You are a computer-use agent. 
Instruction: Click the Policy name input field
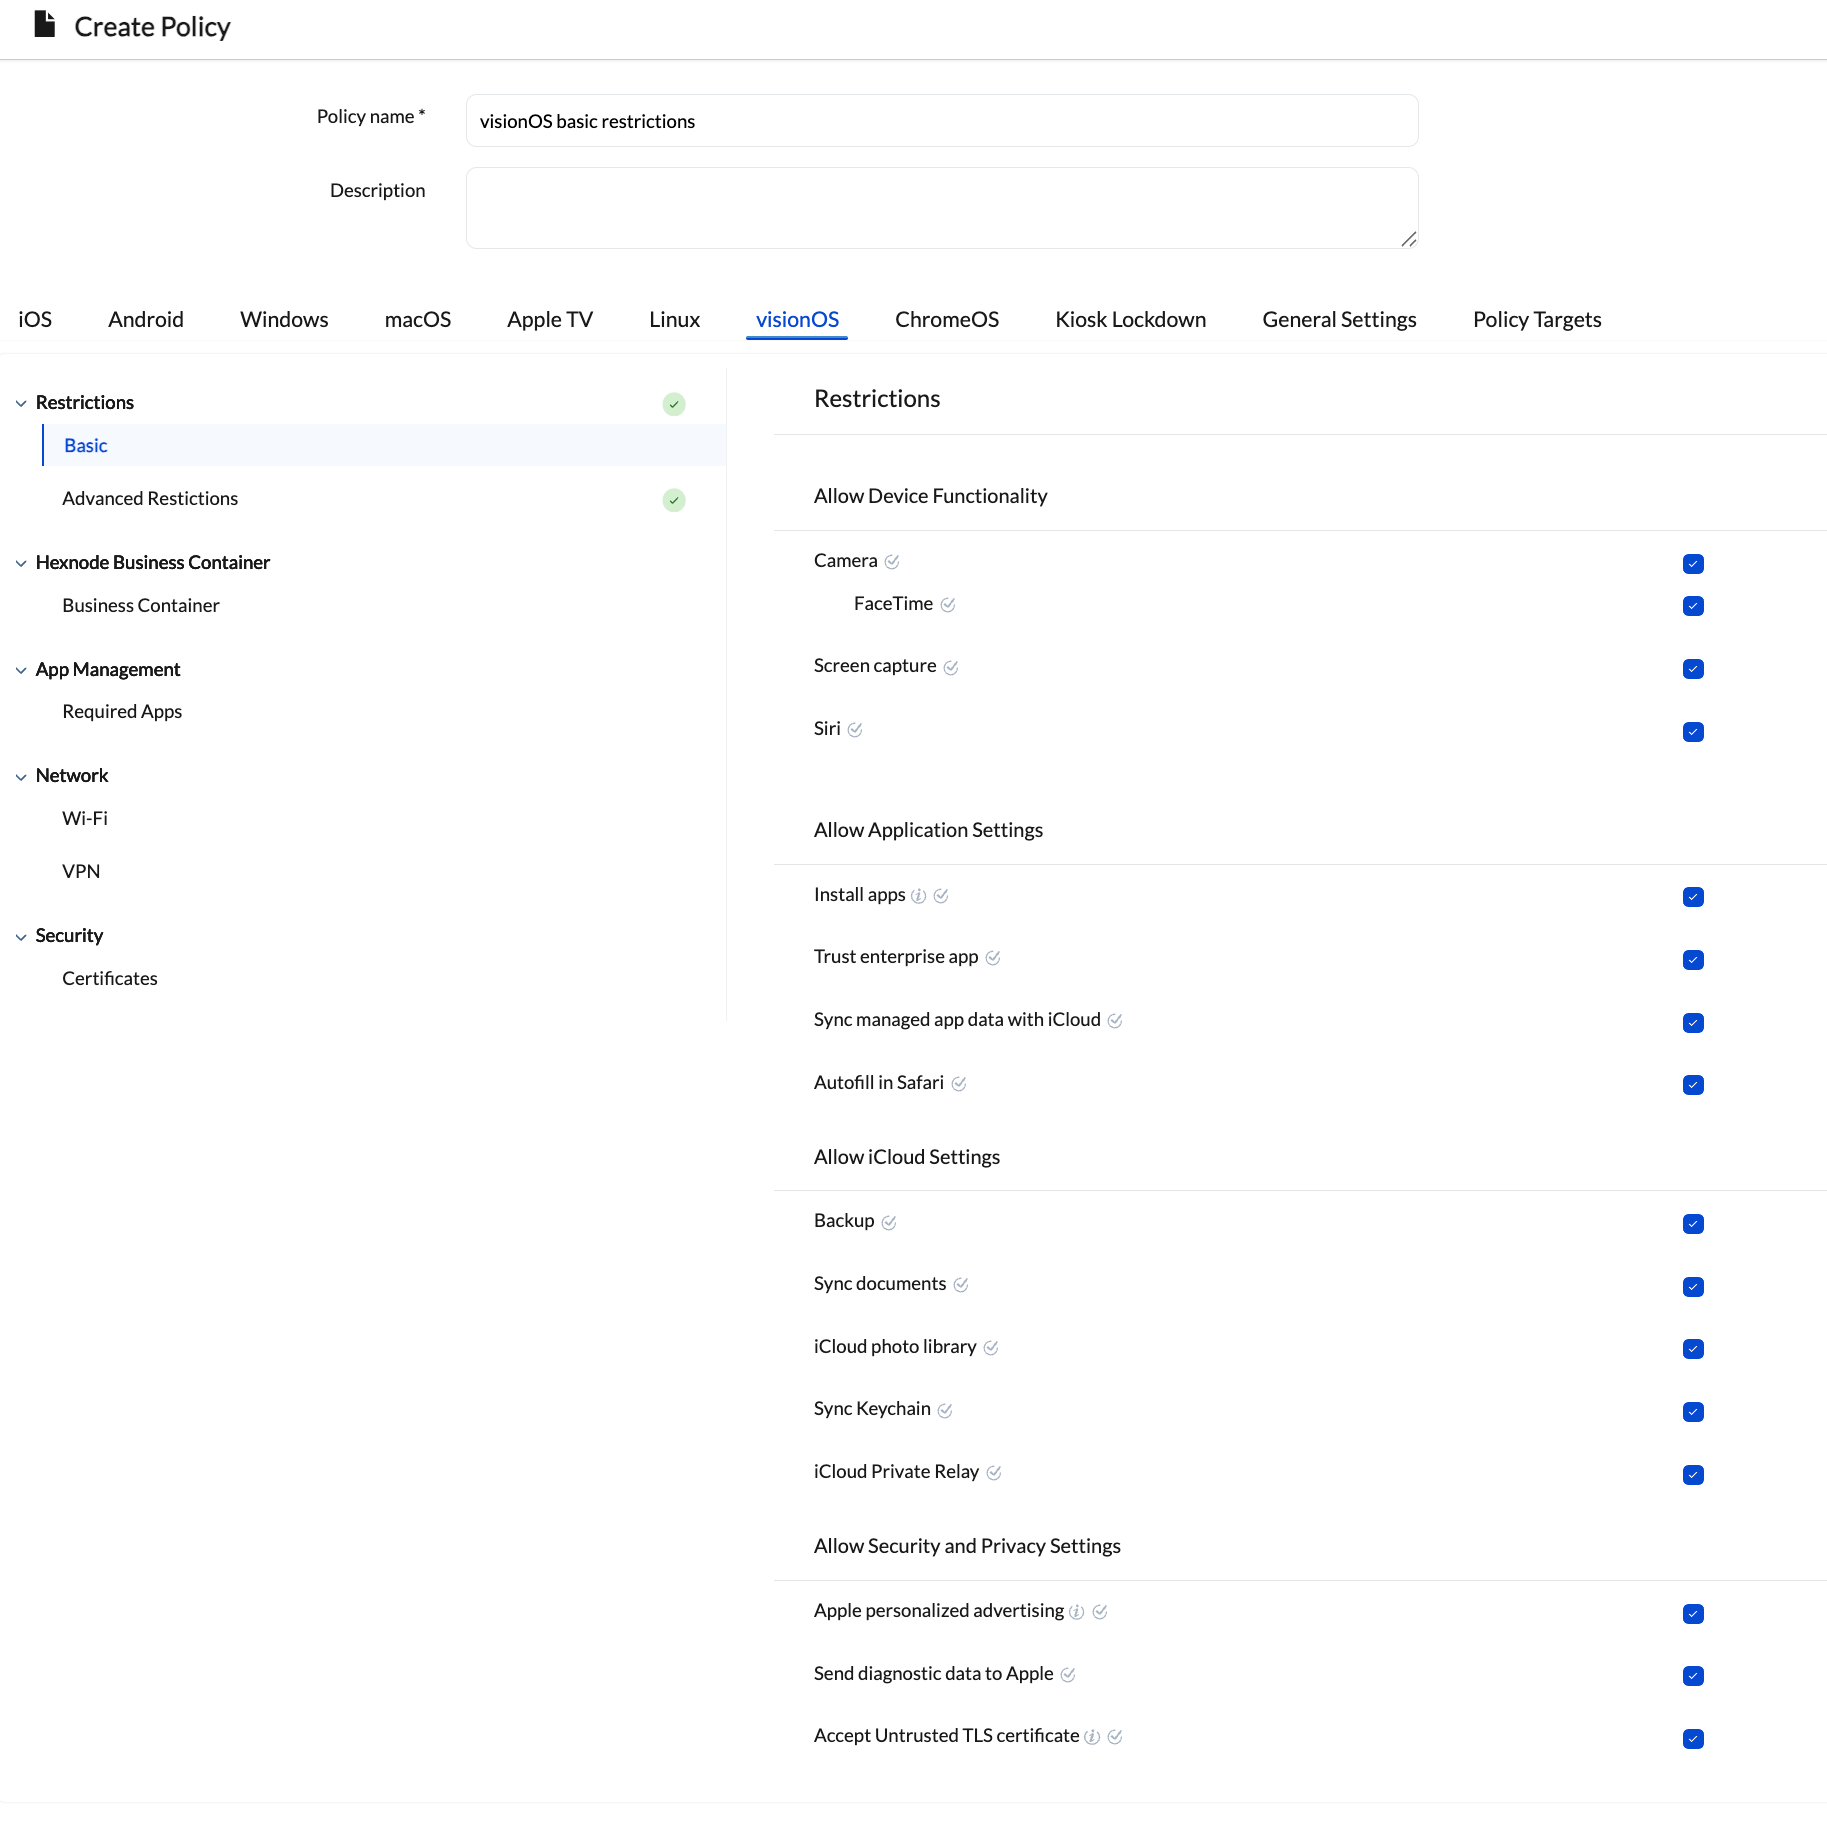click(x=942, y=121)
